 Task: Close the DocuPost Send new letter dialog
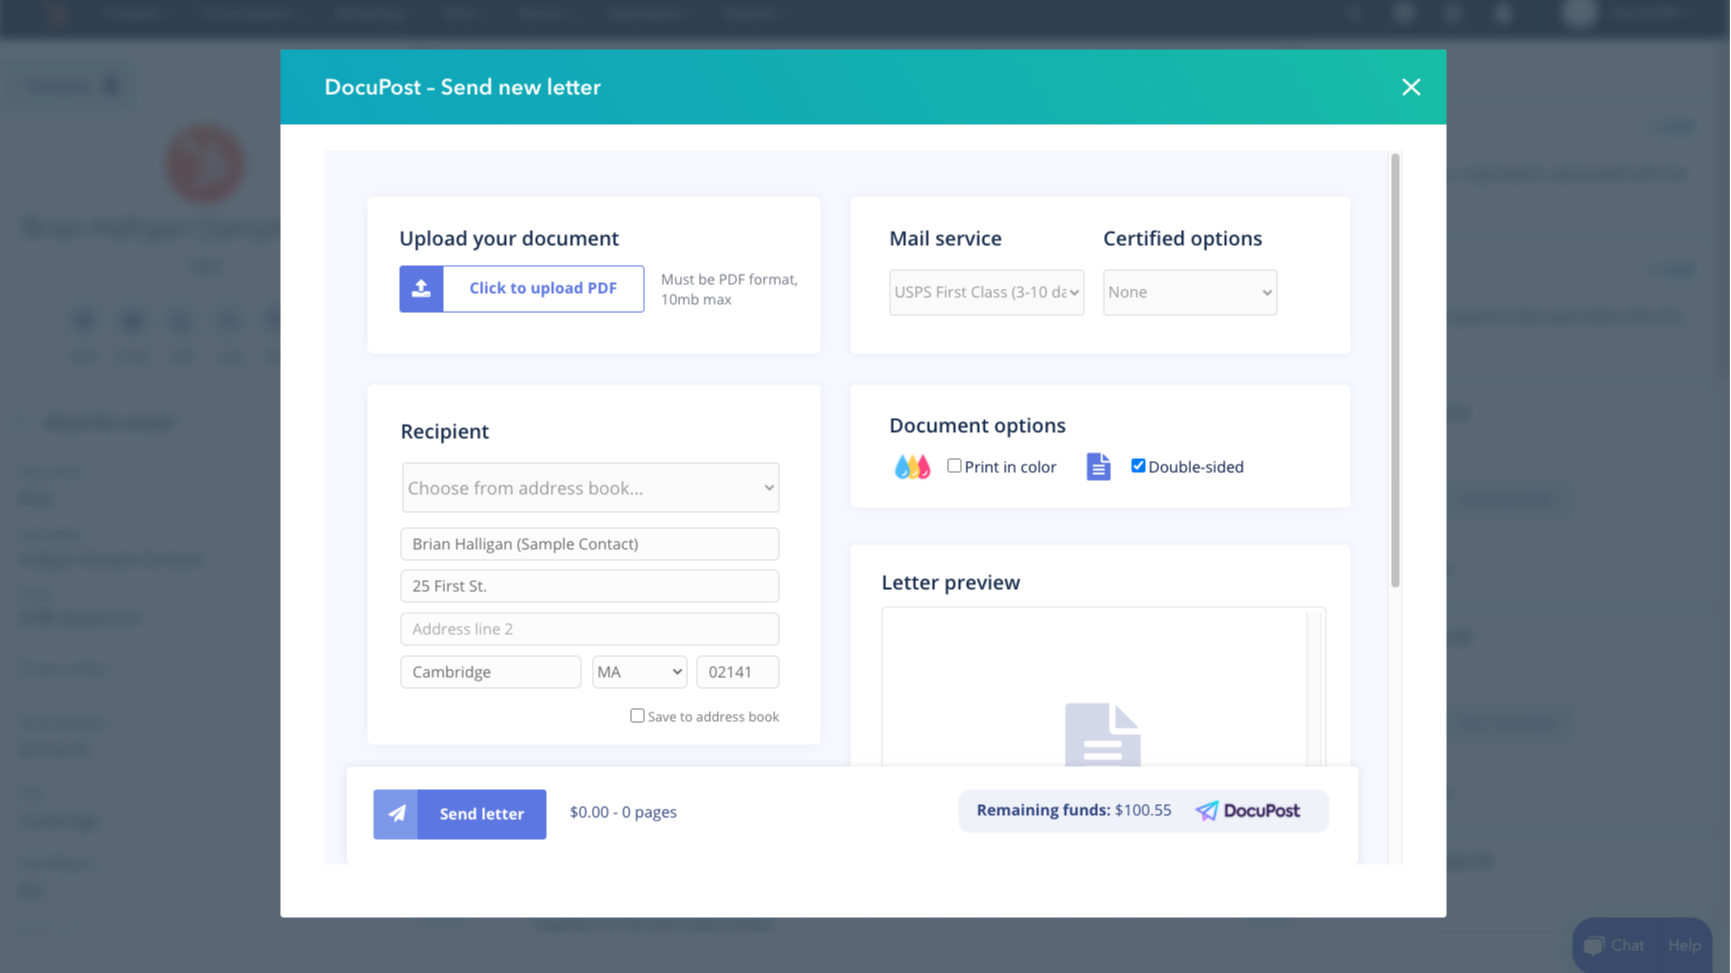pyautogui.click(x=1411, y=87)
